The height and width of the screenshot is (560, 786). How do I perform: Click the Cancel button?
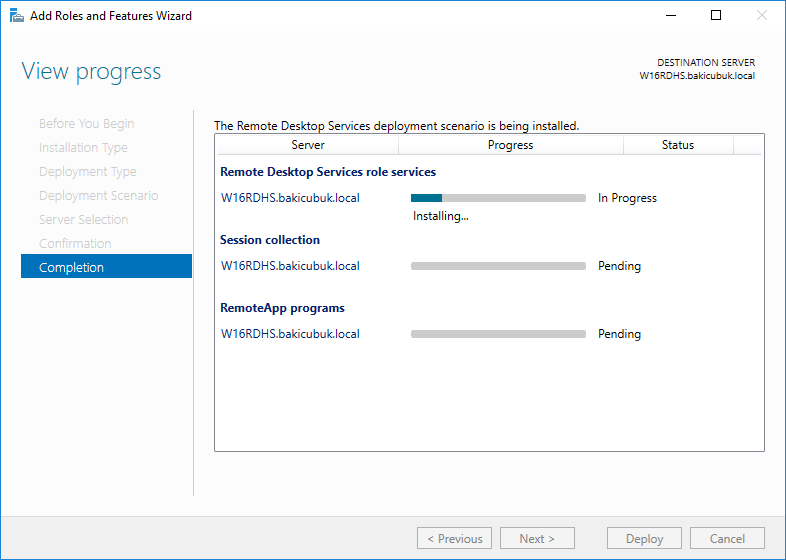coord(727,538)
